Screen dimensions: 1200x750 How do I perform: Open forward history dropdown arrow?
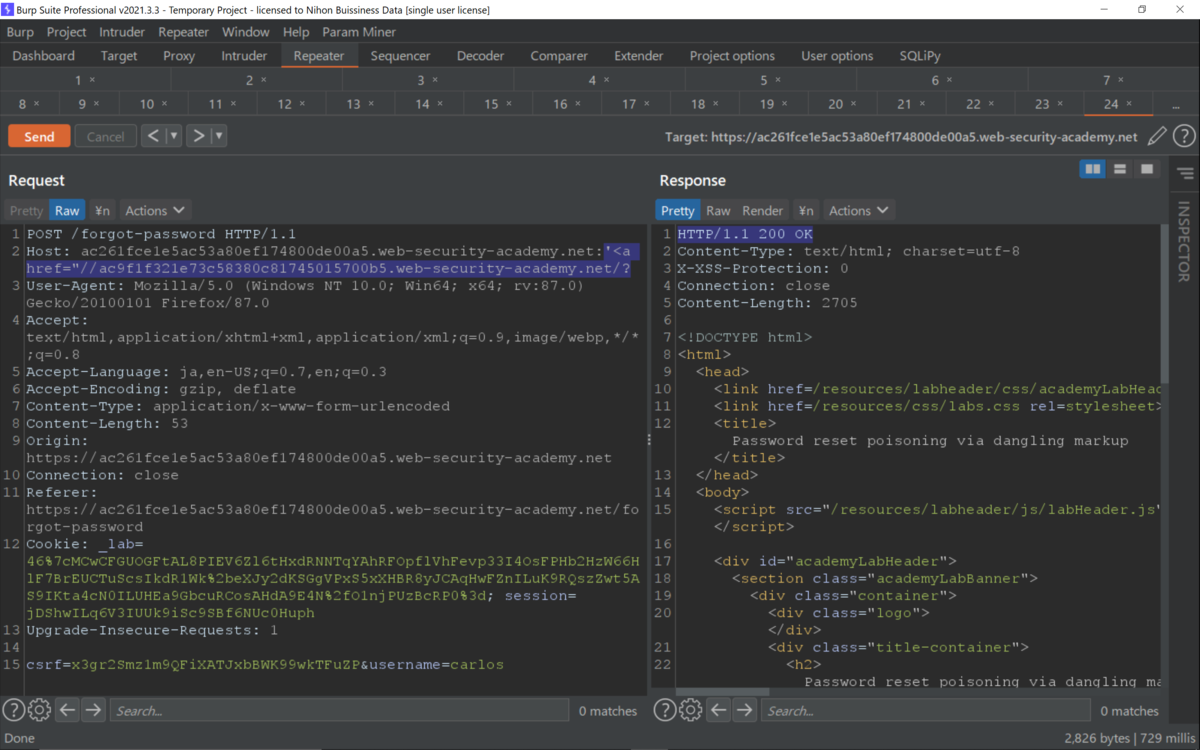pos(219,136)
